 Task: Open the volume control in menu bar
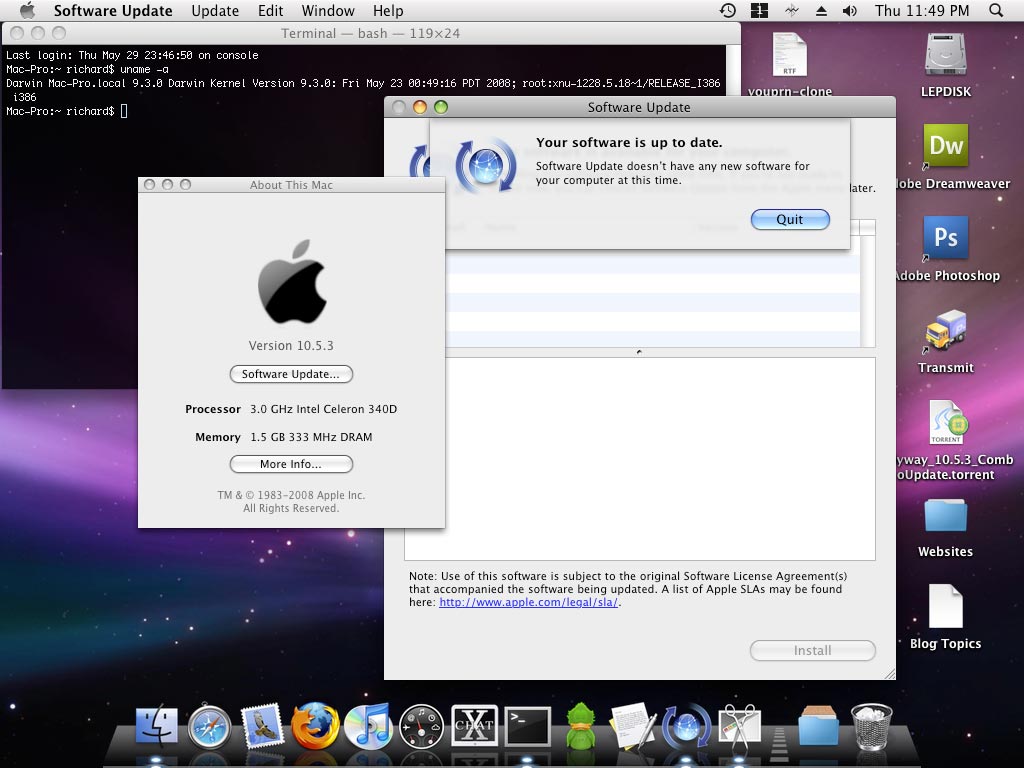[x=850, y=10]
